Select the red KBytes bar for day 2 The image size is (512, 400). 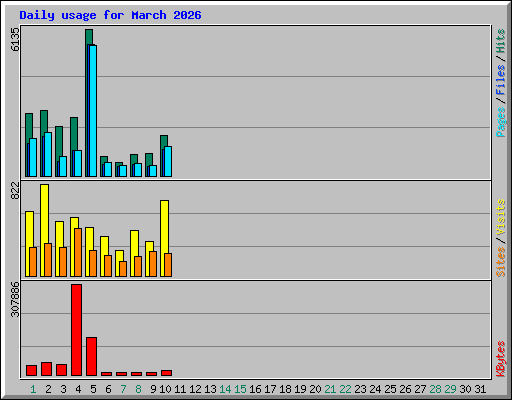coord(46,369)
